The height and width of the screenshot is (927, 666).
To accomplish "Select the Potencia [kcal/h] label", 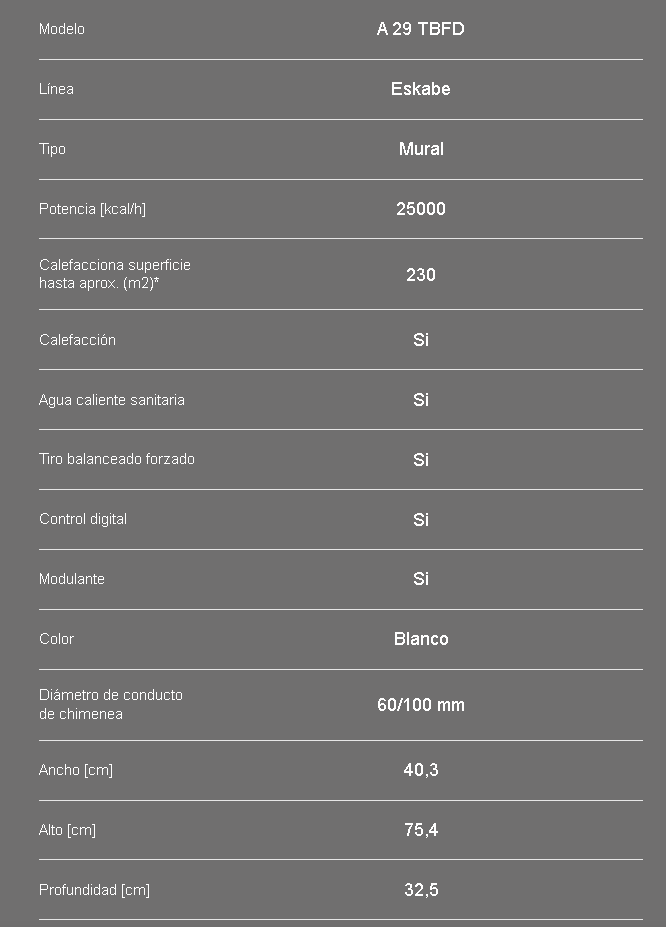I will 92,209.
